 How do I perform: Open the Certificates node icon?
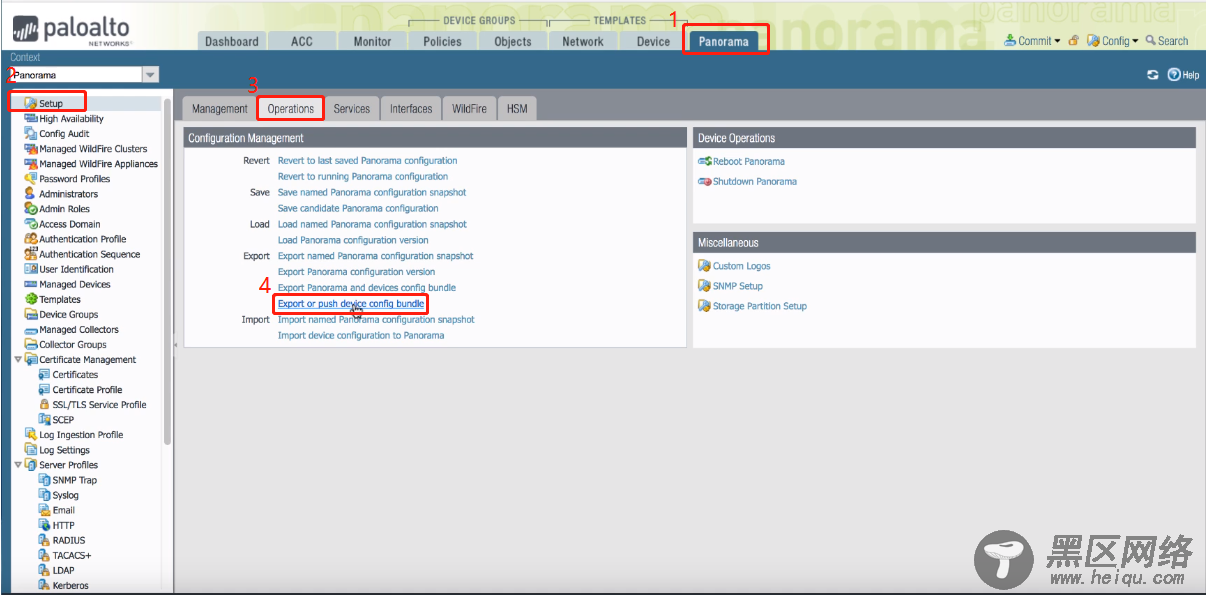coord(44,375)
